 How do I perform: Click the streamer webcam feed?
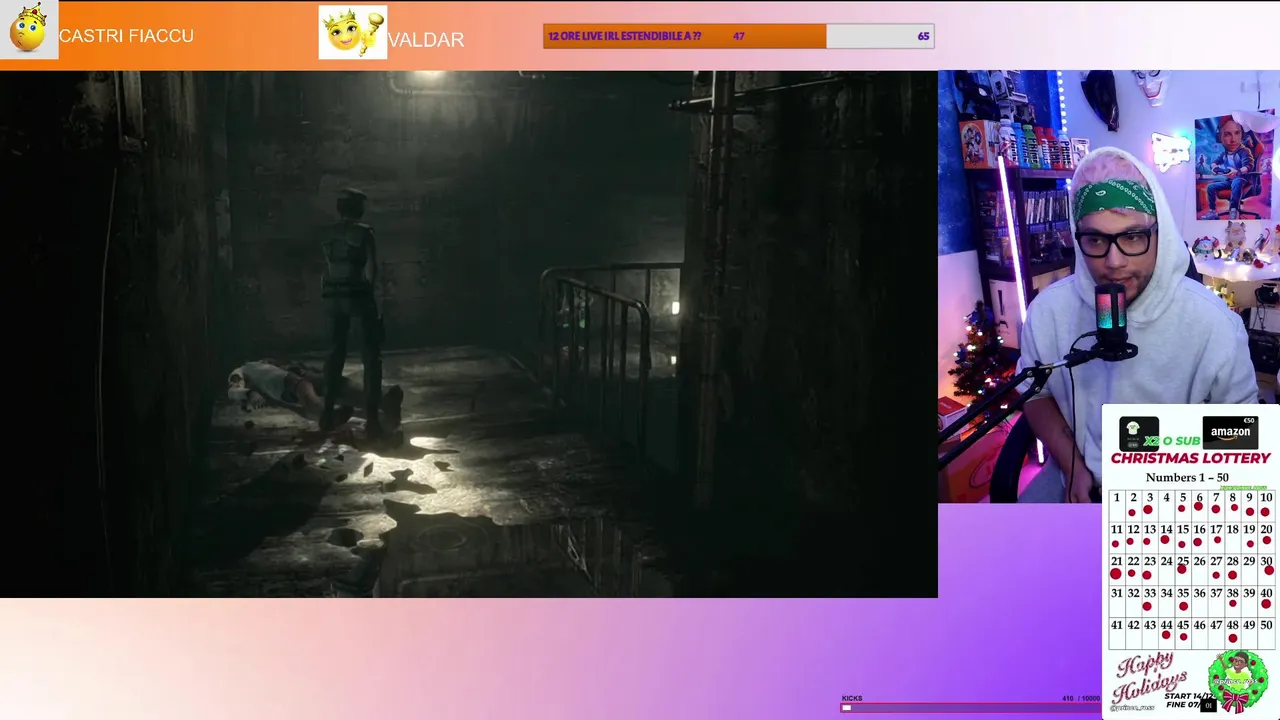[x=1109, y=286]
